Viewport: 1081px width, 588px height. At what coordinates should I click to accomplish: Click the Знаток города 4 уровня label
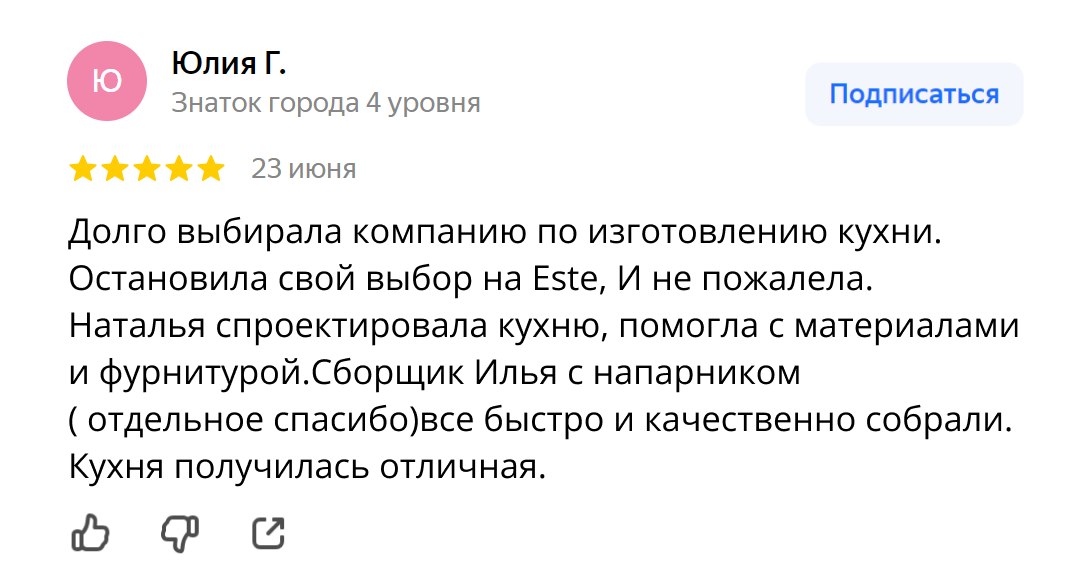[x=326, y=103]
